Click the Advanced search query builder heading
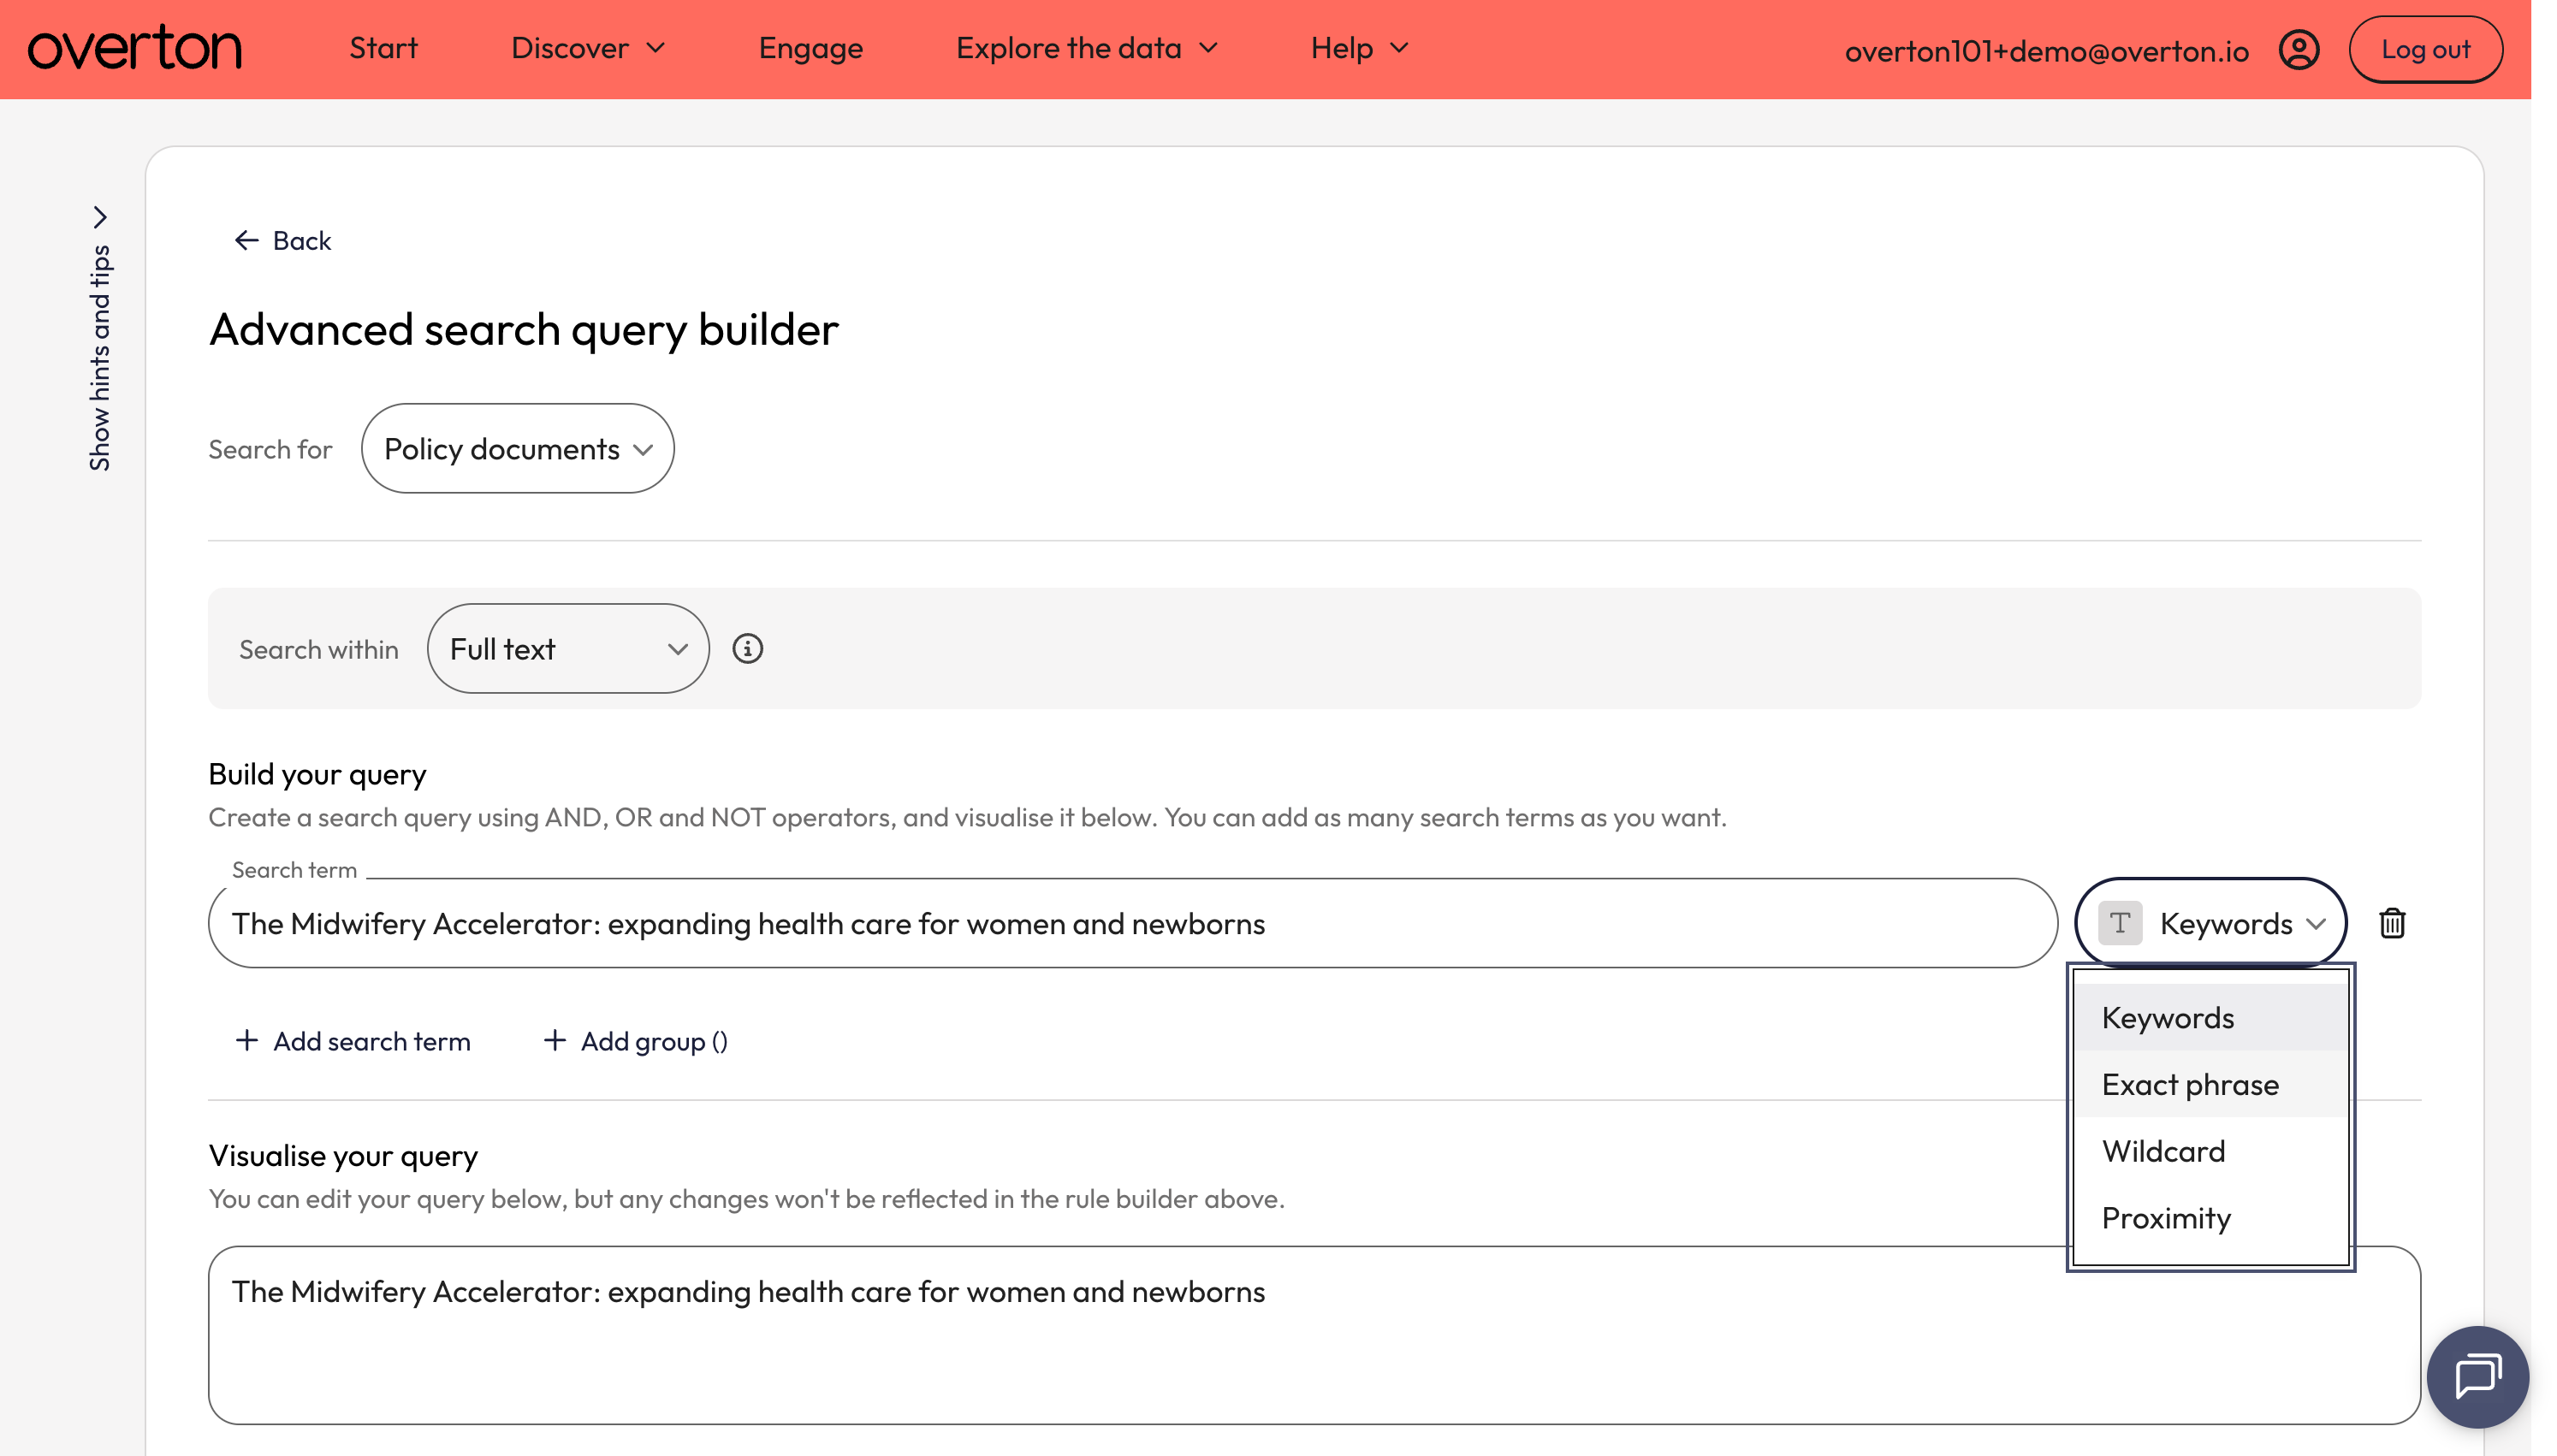Viewport: 2557px width, 1456px height. pyautogui.click(x=523, y=329)
